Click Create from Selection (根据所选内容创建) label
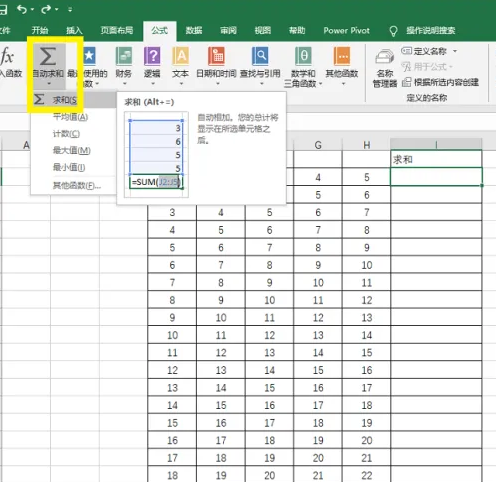496x482 pixels. click(446, 82)
